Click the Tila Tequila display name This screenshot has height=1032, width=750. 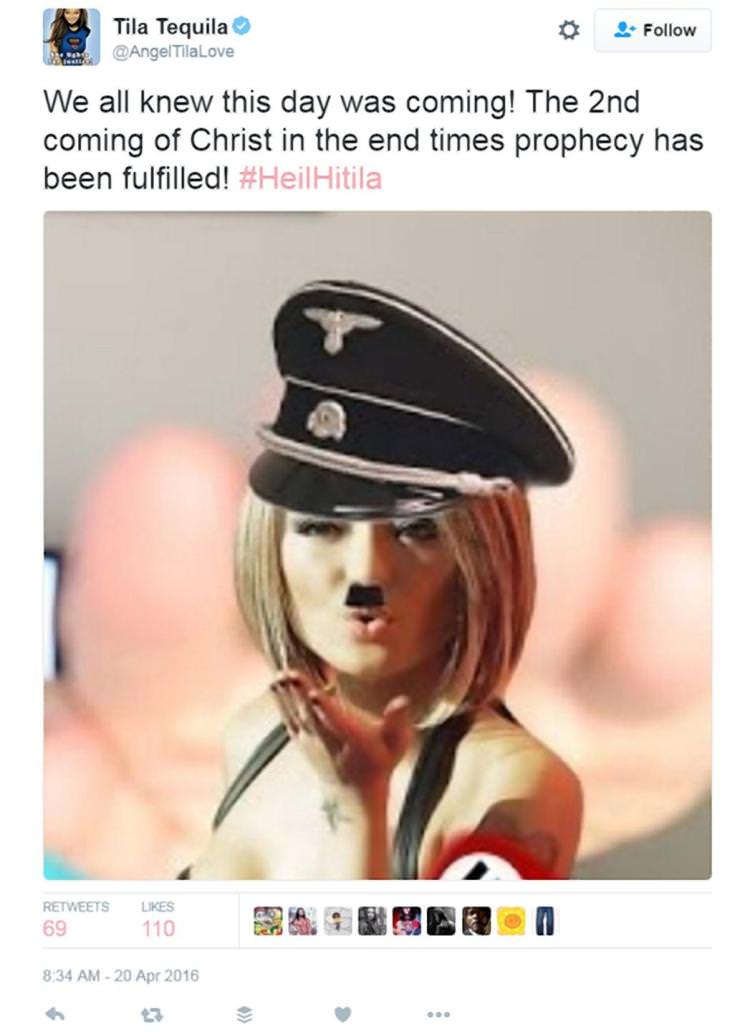[170, 26]
